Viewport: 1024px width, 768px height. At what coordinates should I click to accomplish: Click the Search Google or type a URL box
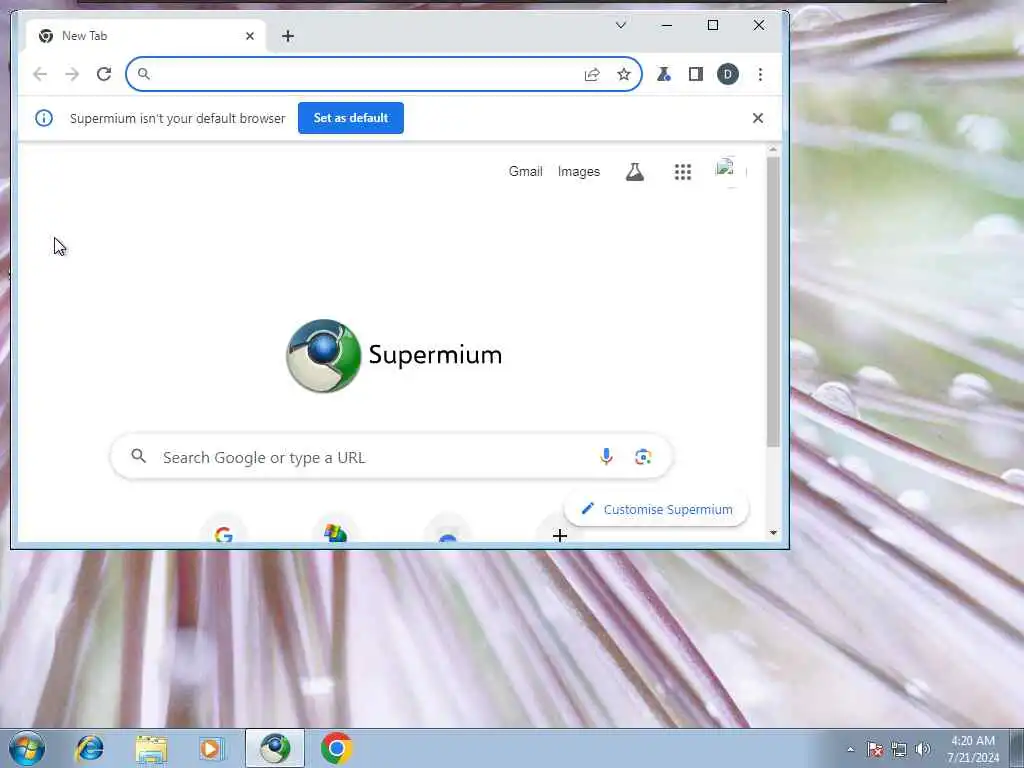click(391, 457)
